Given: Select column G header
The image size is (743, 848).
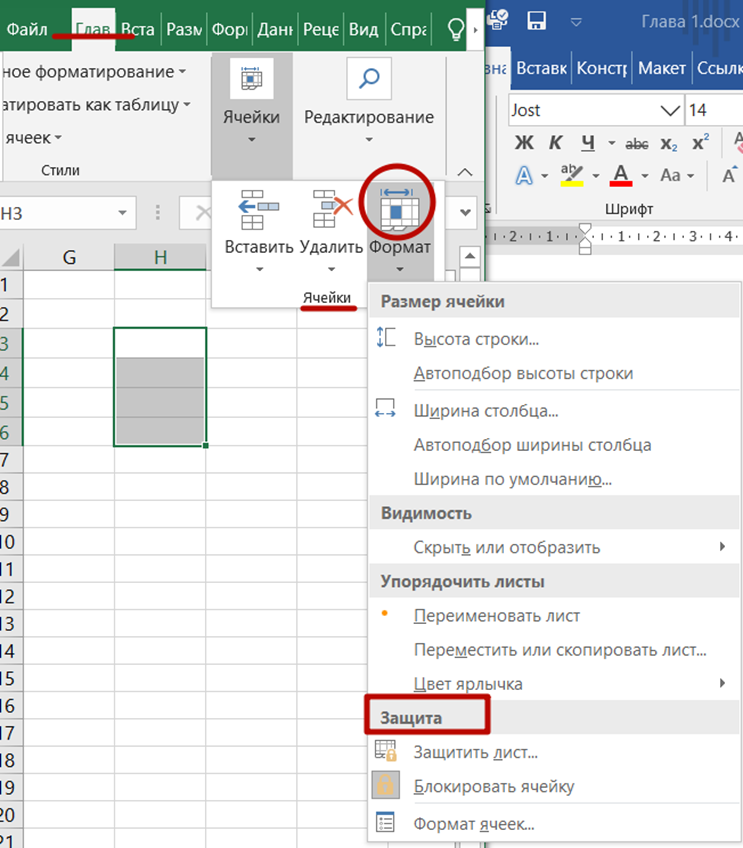Looking at the screenshot, I should (69, 257).
